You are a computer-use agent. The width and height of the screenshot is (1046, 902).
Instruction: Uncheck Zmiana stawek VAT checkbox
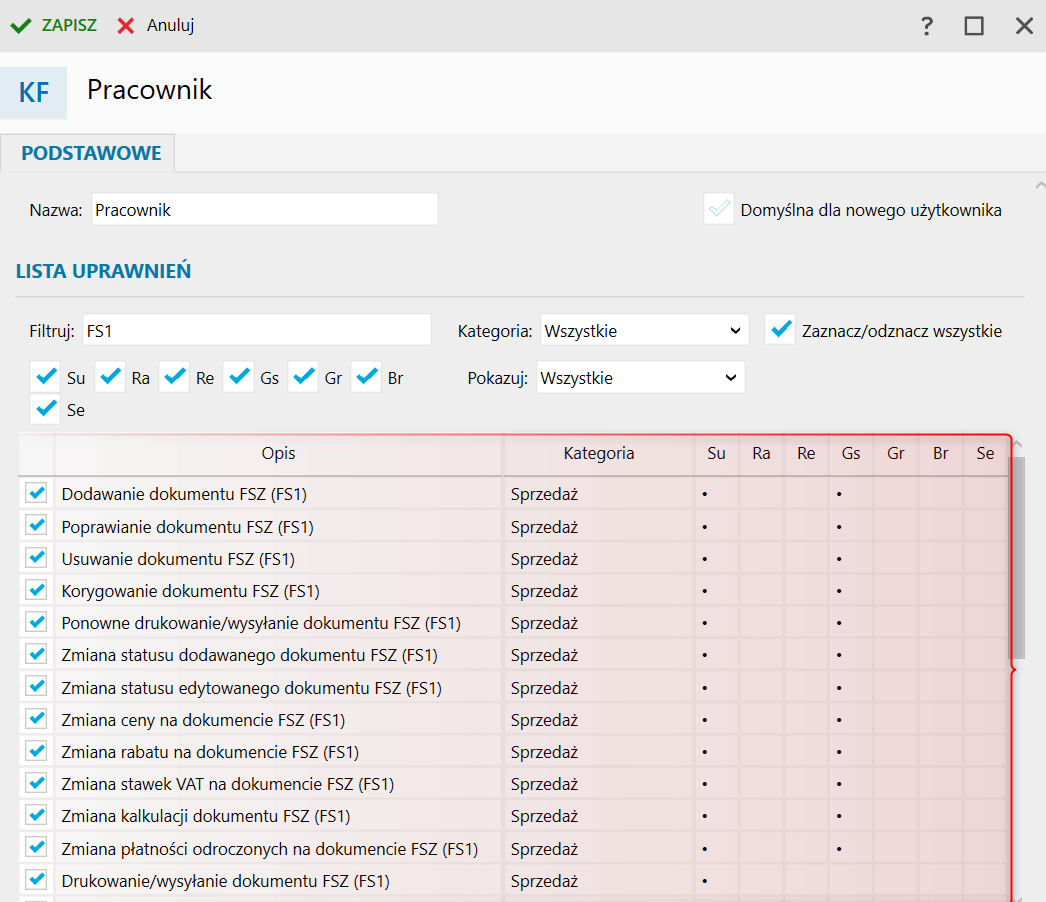[x=36, y=783]
